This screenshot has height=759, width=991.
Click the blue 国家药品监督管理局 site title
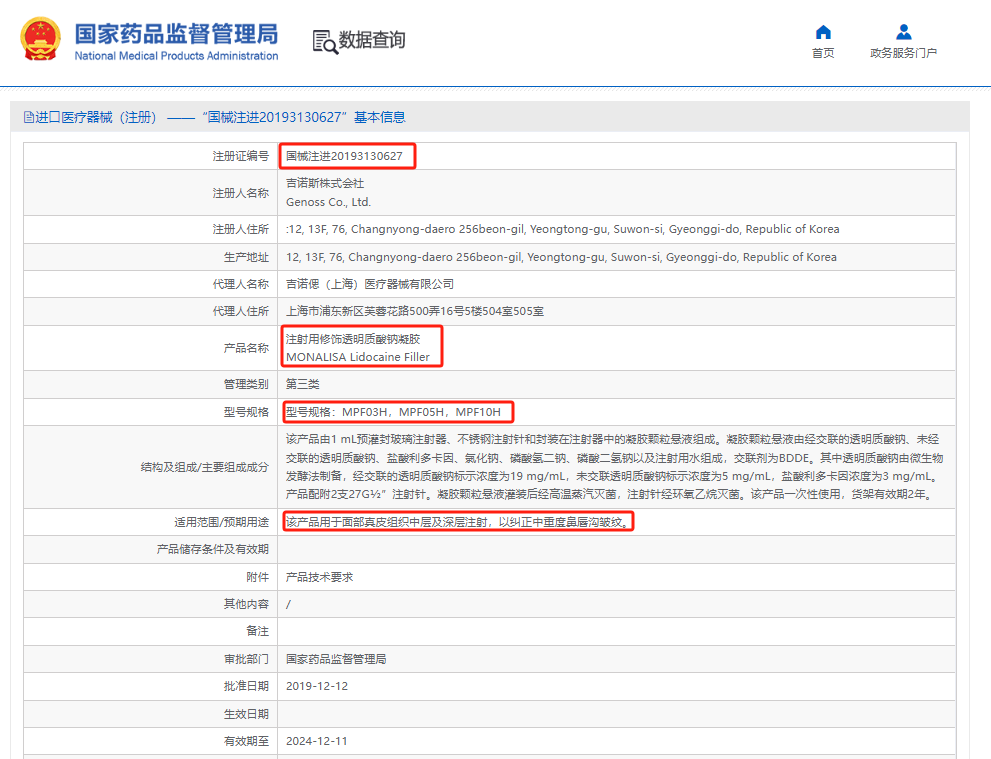click(176, 34)
